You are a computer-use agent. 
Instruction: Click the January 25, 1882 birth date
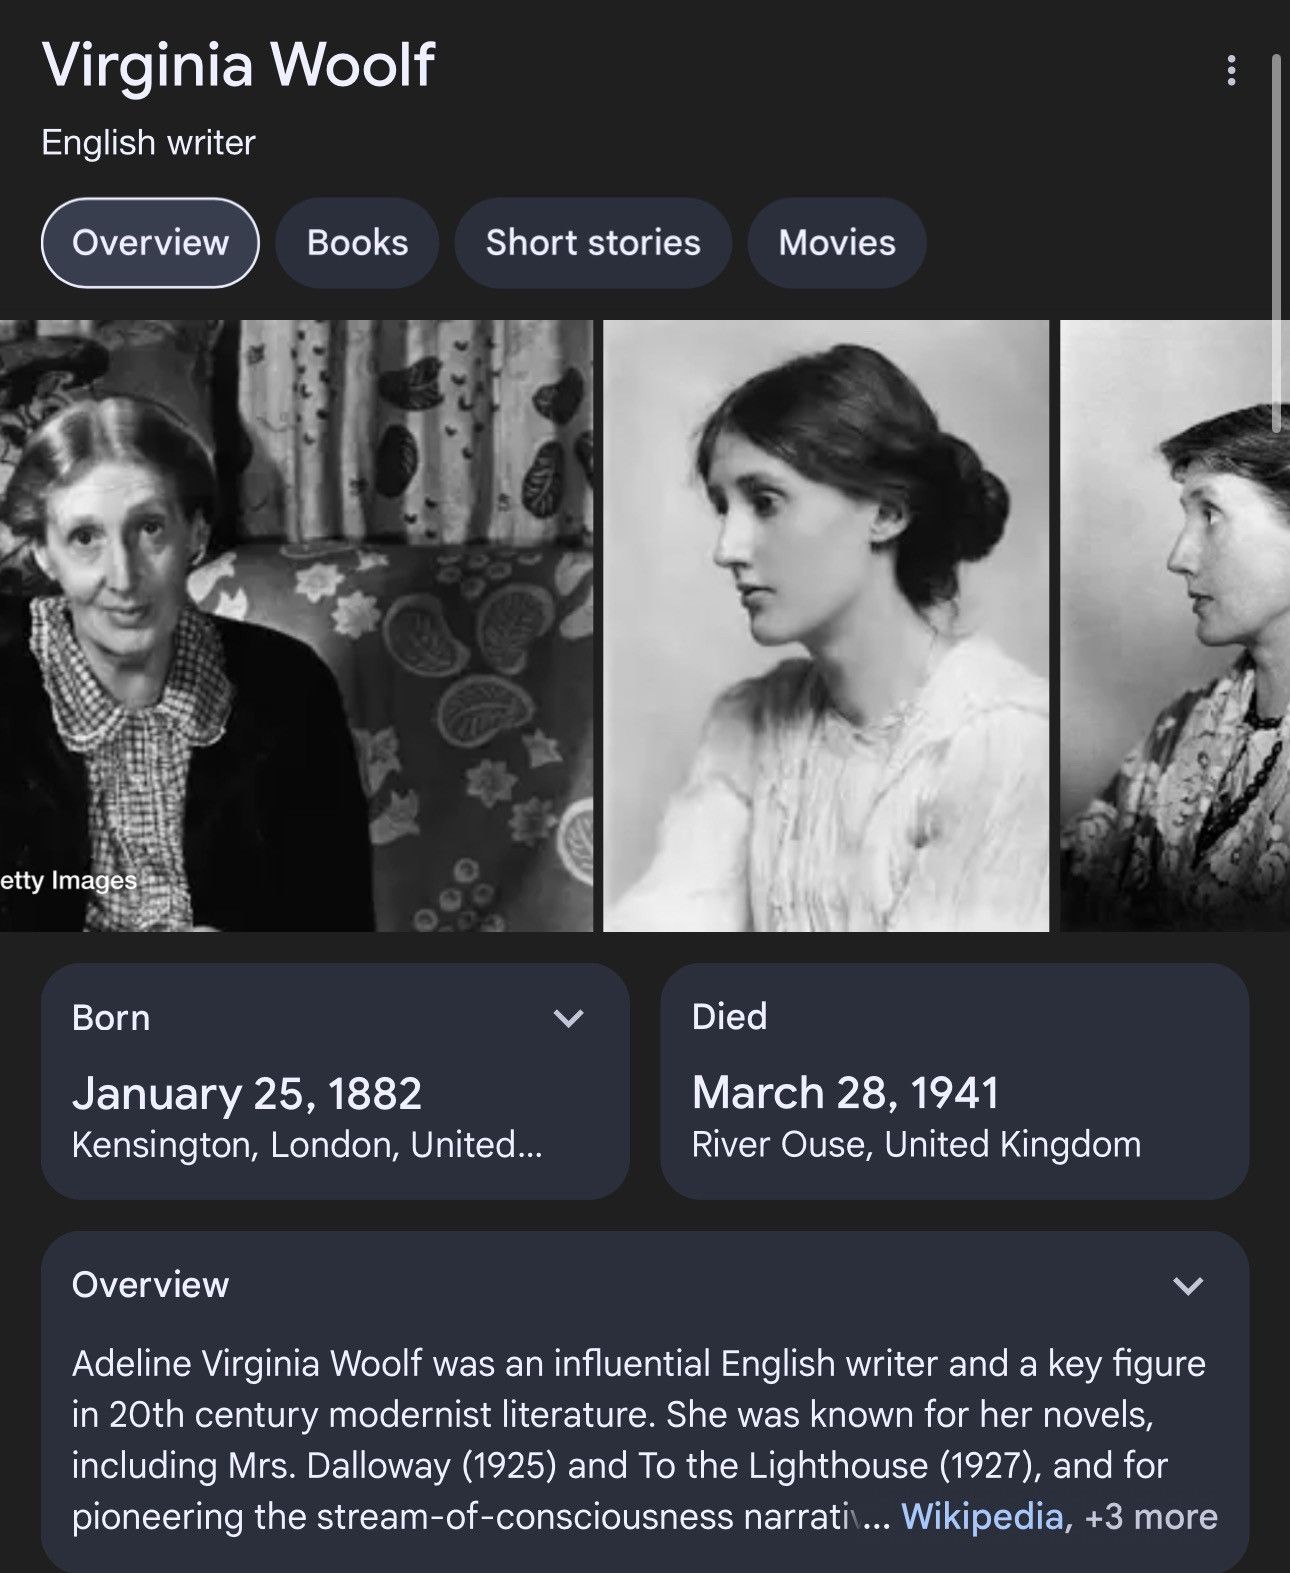[x=247, y=1093]
